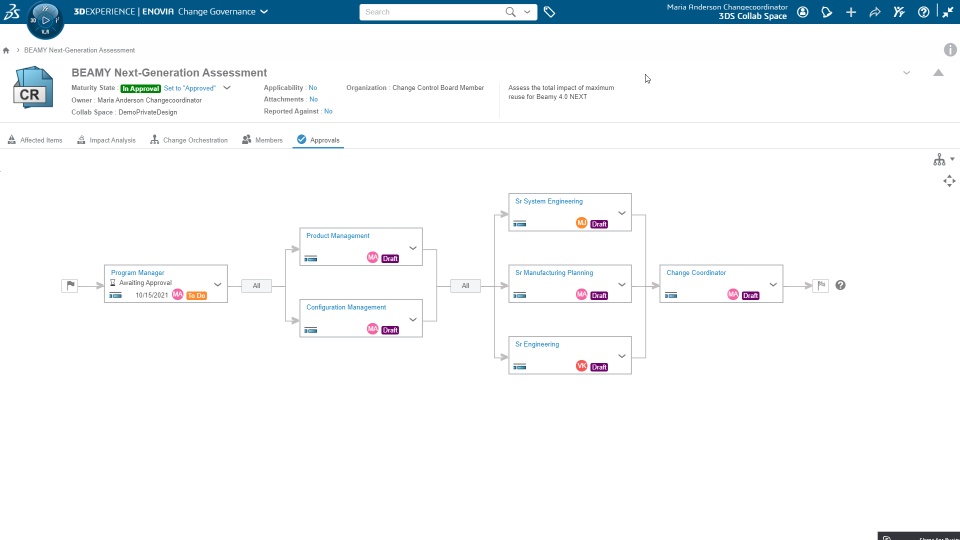960x540 pixels.
Task: Open the route layout graph icon
Action: click(939, 160)
